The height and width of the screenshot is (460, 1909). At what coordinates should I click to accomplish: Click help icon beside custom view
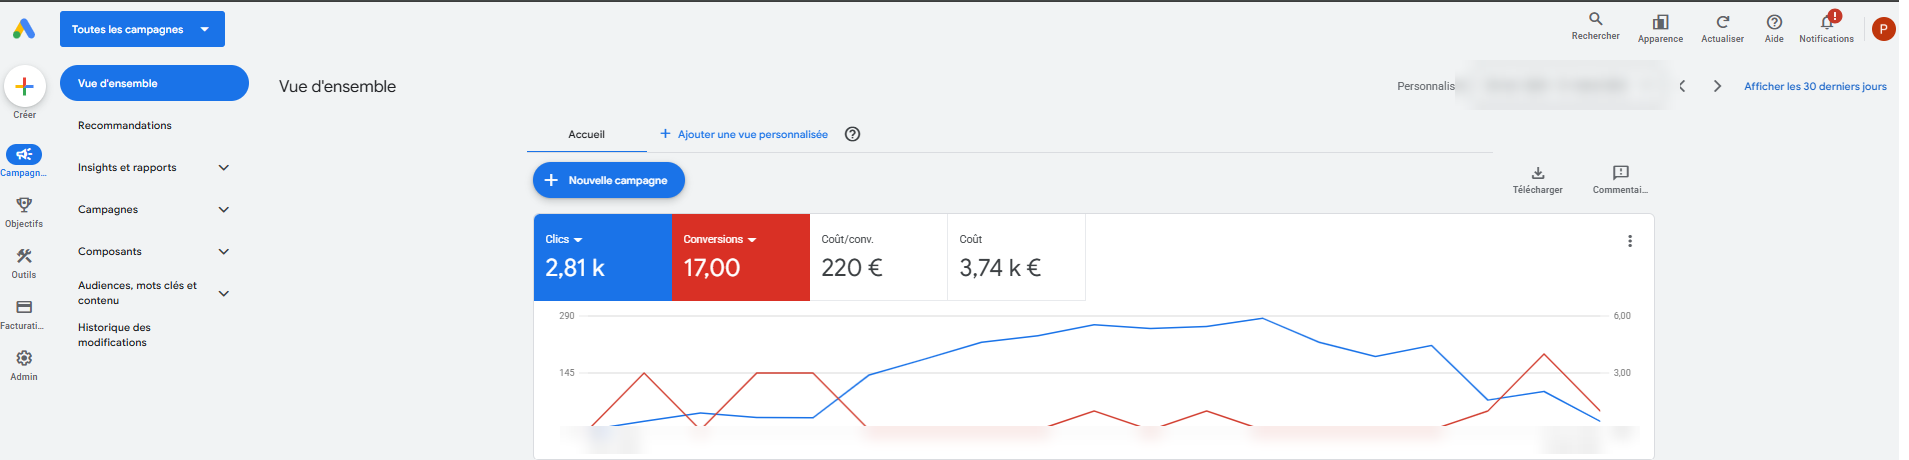tap(852, 134)
